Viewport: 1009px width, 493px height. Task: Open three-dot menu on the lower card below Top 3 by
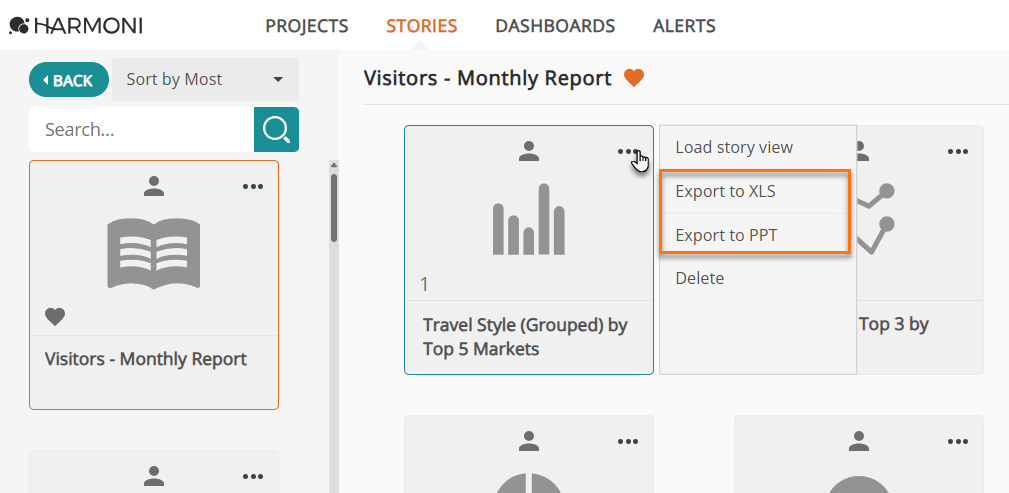tap(958, 442)
